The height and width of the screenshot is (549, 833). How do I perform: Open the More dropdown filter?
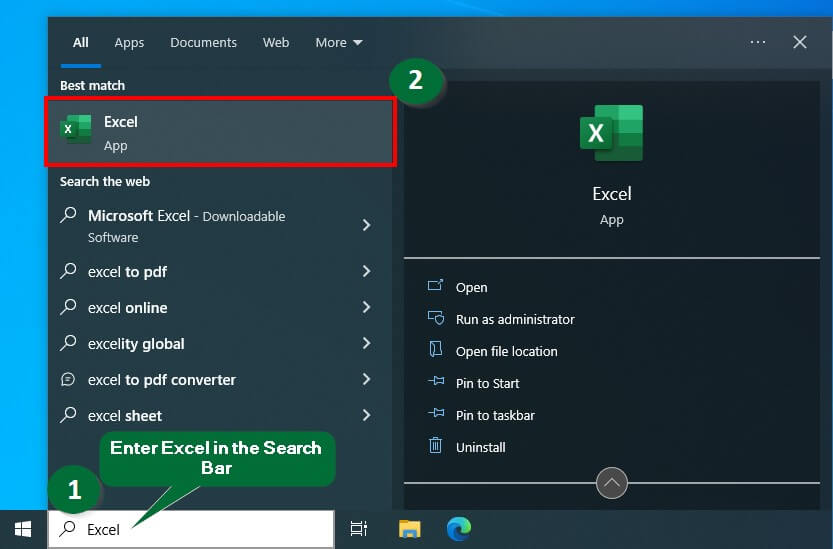339,43
